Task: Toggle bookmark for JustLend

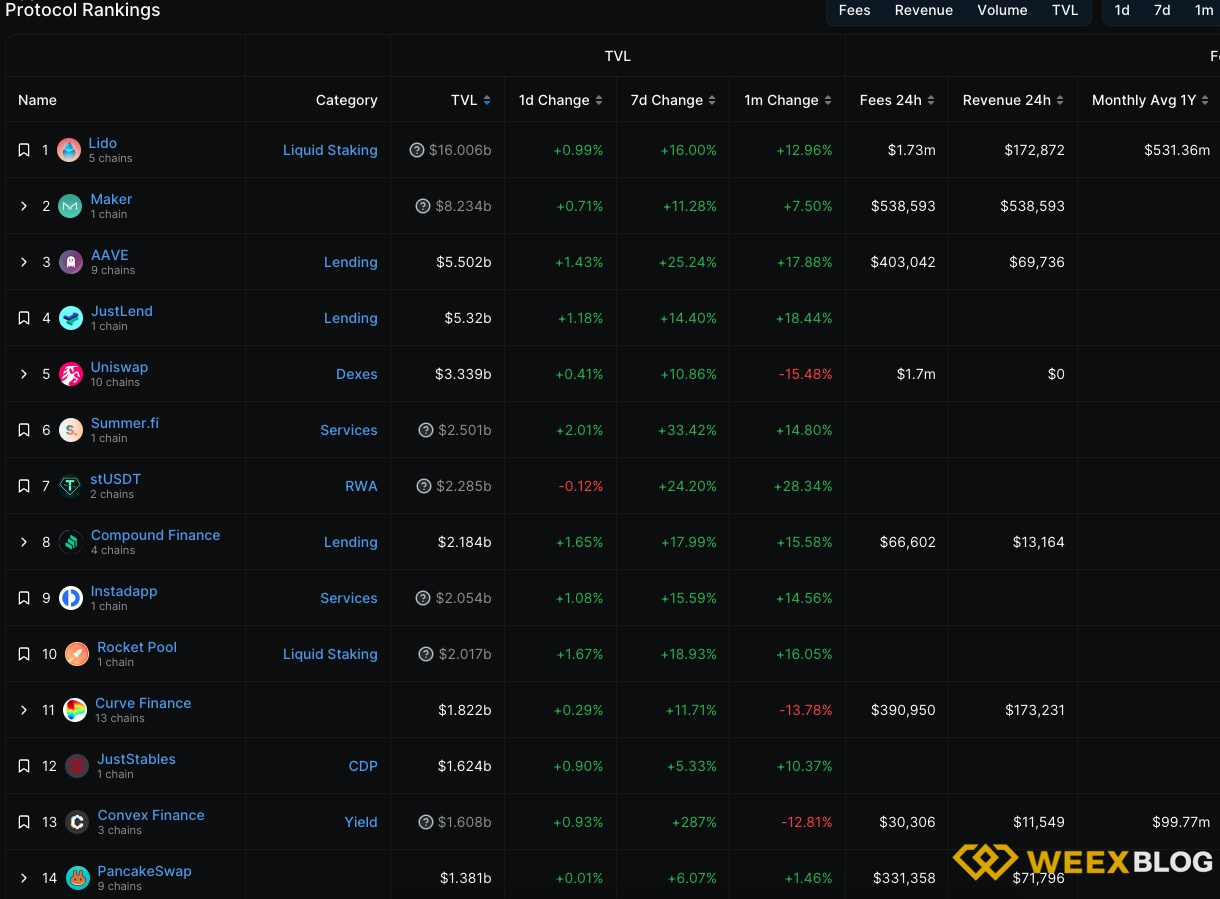Action: pyautogui.click(x=24, y=318)
